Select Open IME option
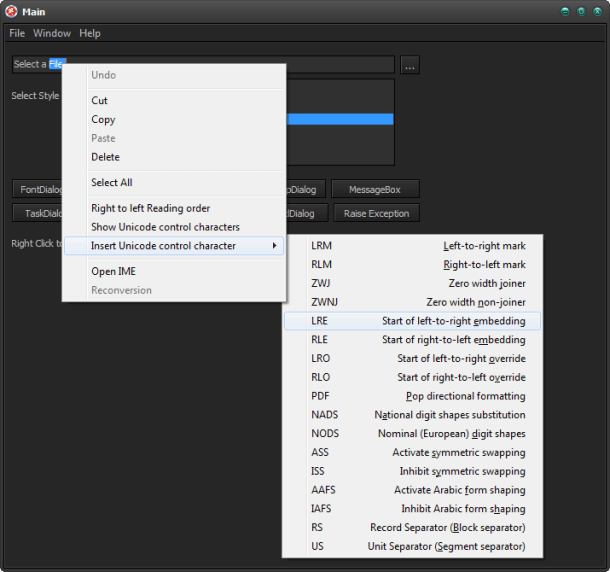Screen dimensions: 610x572 [113, 271]
